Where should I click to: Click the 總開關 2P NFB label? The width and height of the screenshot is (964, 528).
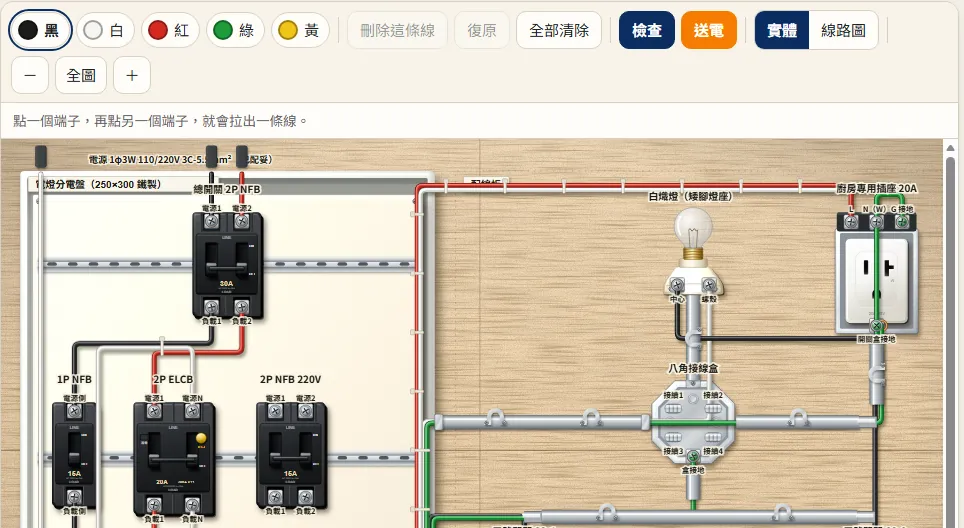click(227, 189)
